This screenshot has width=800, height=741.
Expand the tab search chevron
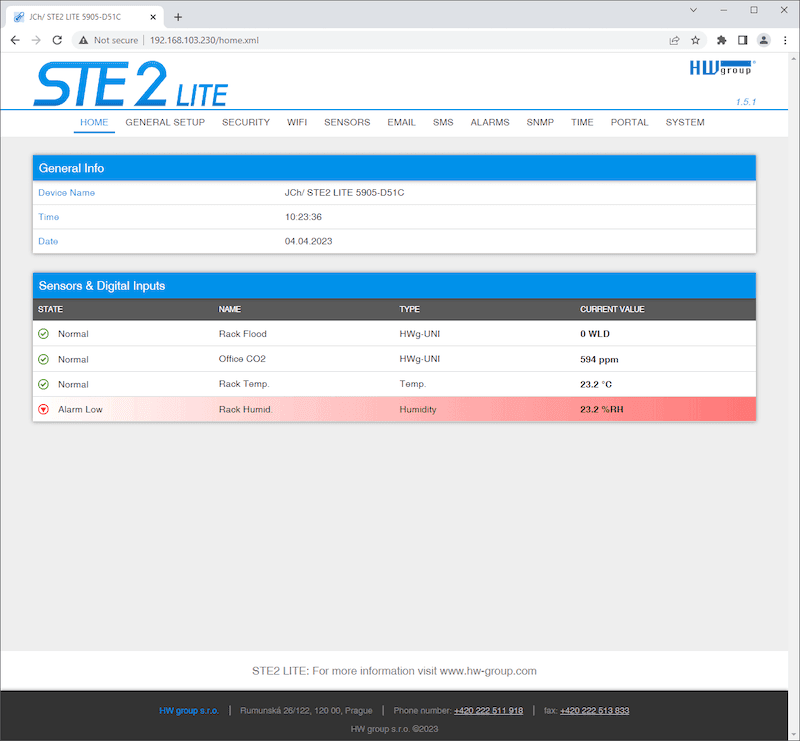(695, 10)
